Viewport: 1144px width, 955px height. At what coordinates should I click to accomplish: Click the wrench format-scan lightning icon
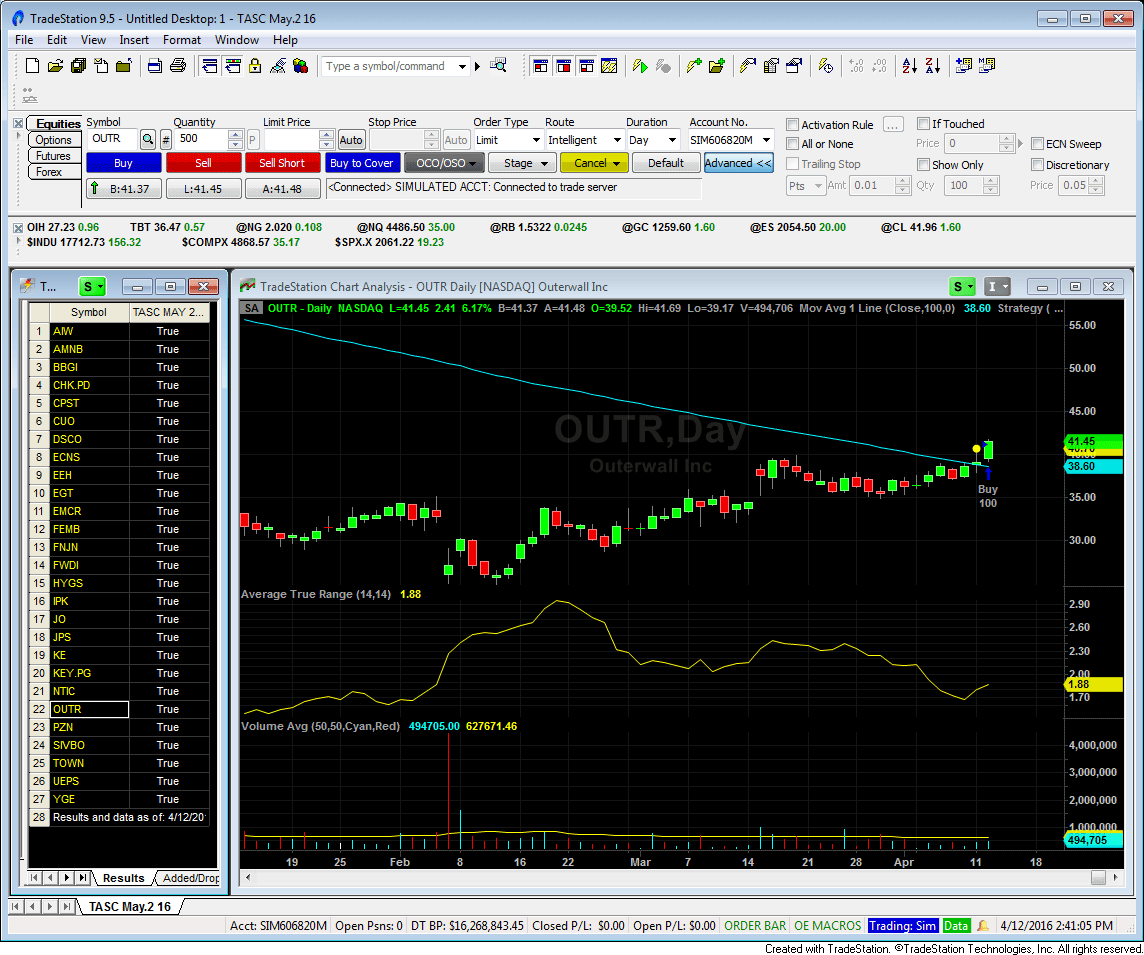748,66
